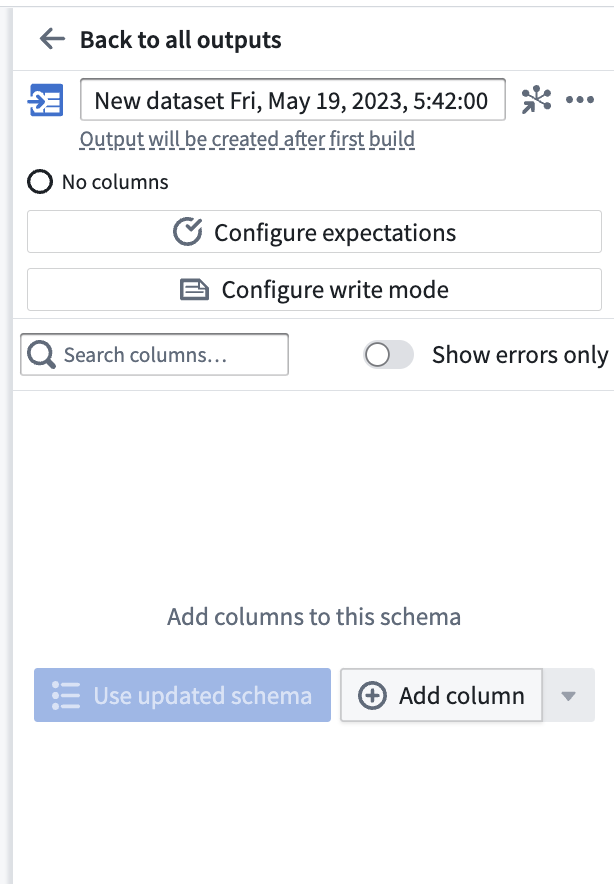Expand the Add column dropdown arrow

[x=568, y=695]
